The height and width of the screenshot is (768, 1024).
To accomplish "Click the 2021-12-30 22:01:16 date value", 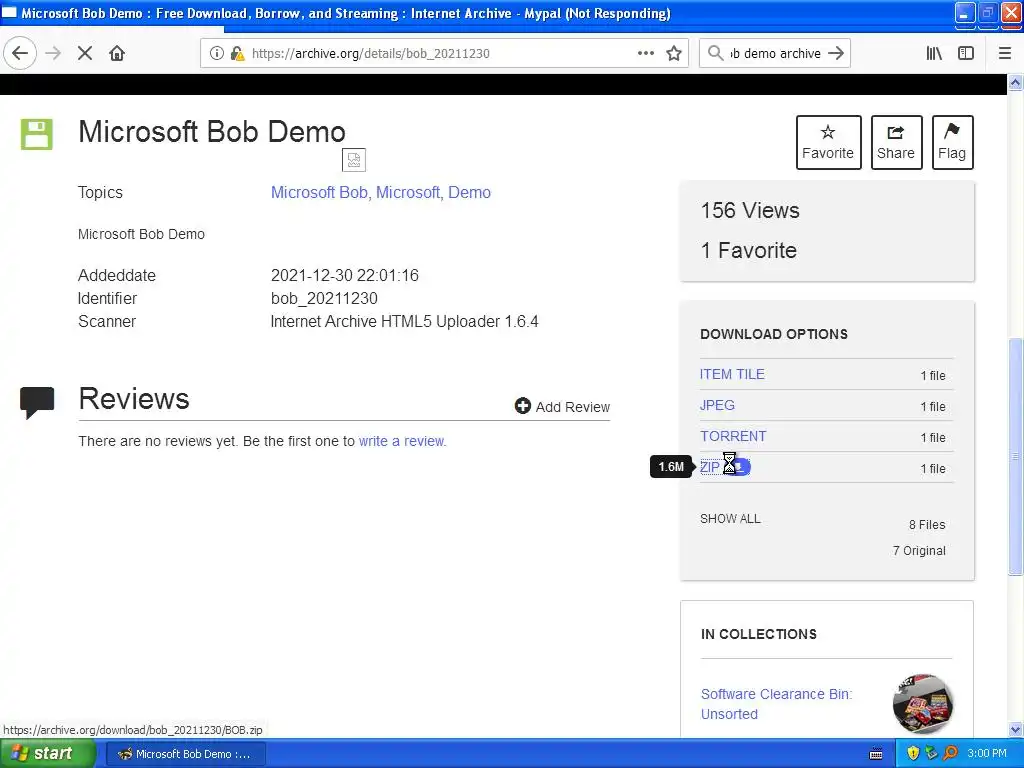I will pyautogui.click(x=345, y=276).
